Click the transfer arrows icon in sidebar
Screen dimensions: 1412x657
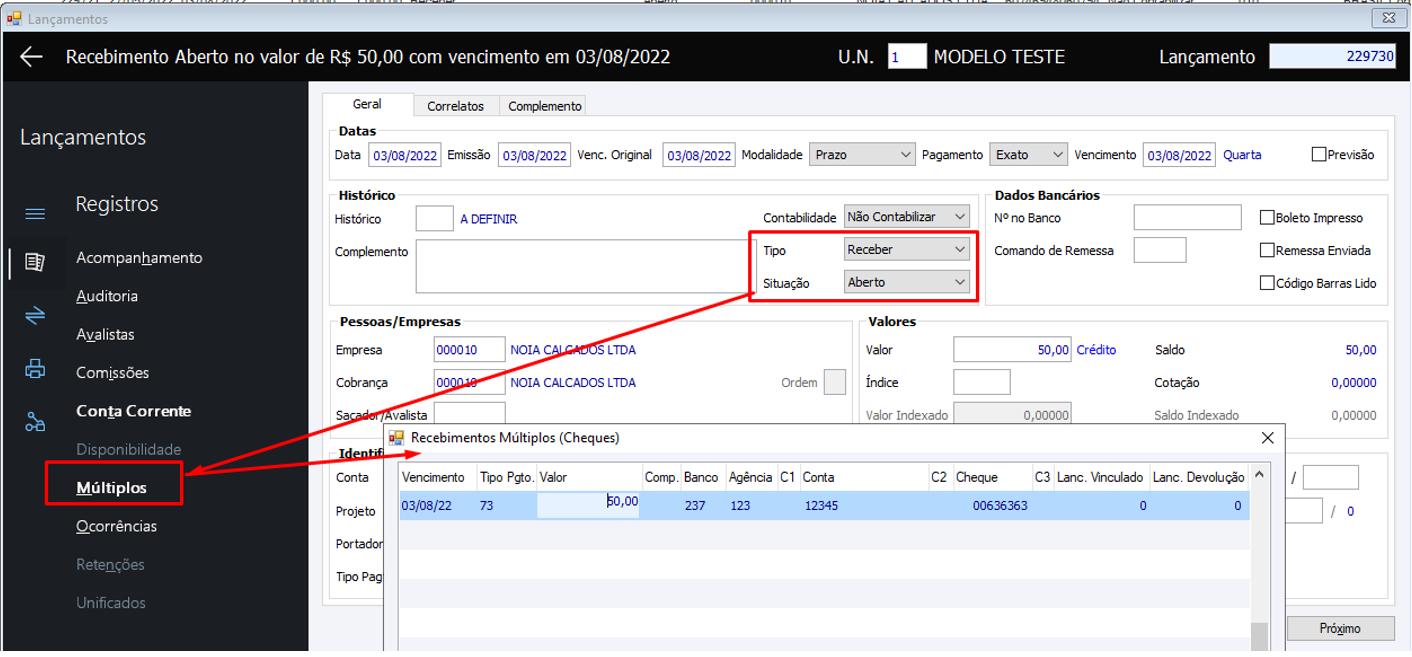(x=35, y=316)
